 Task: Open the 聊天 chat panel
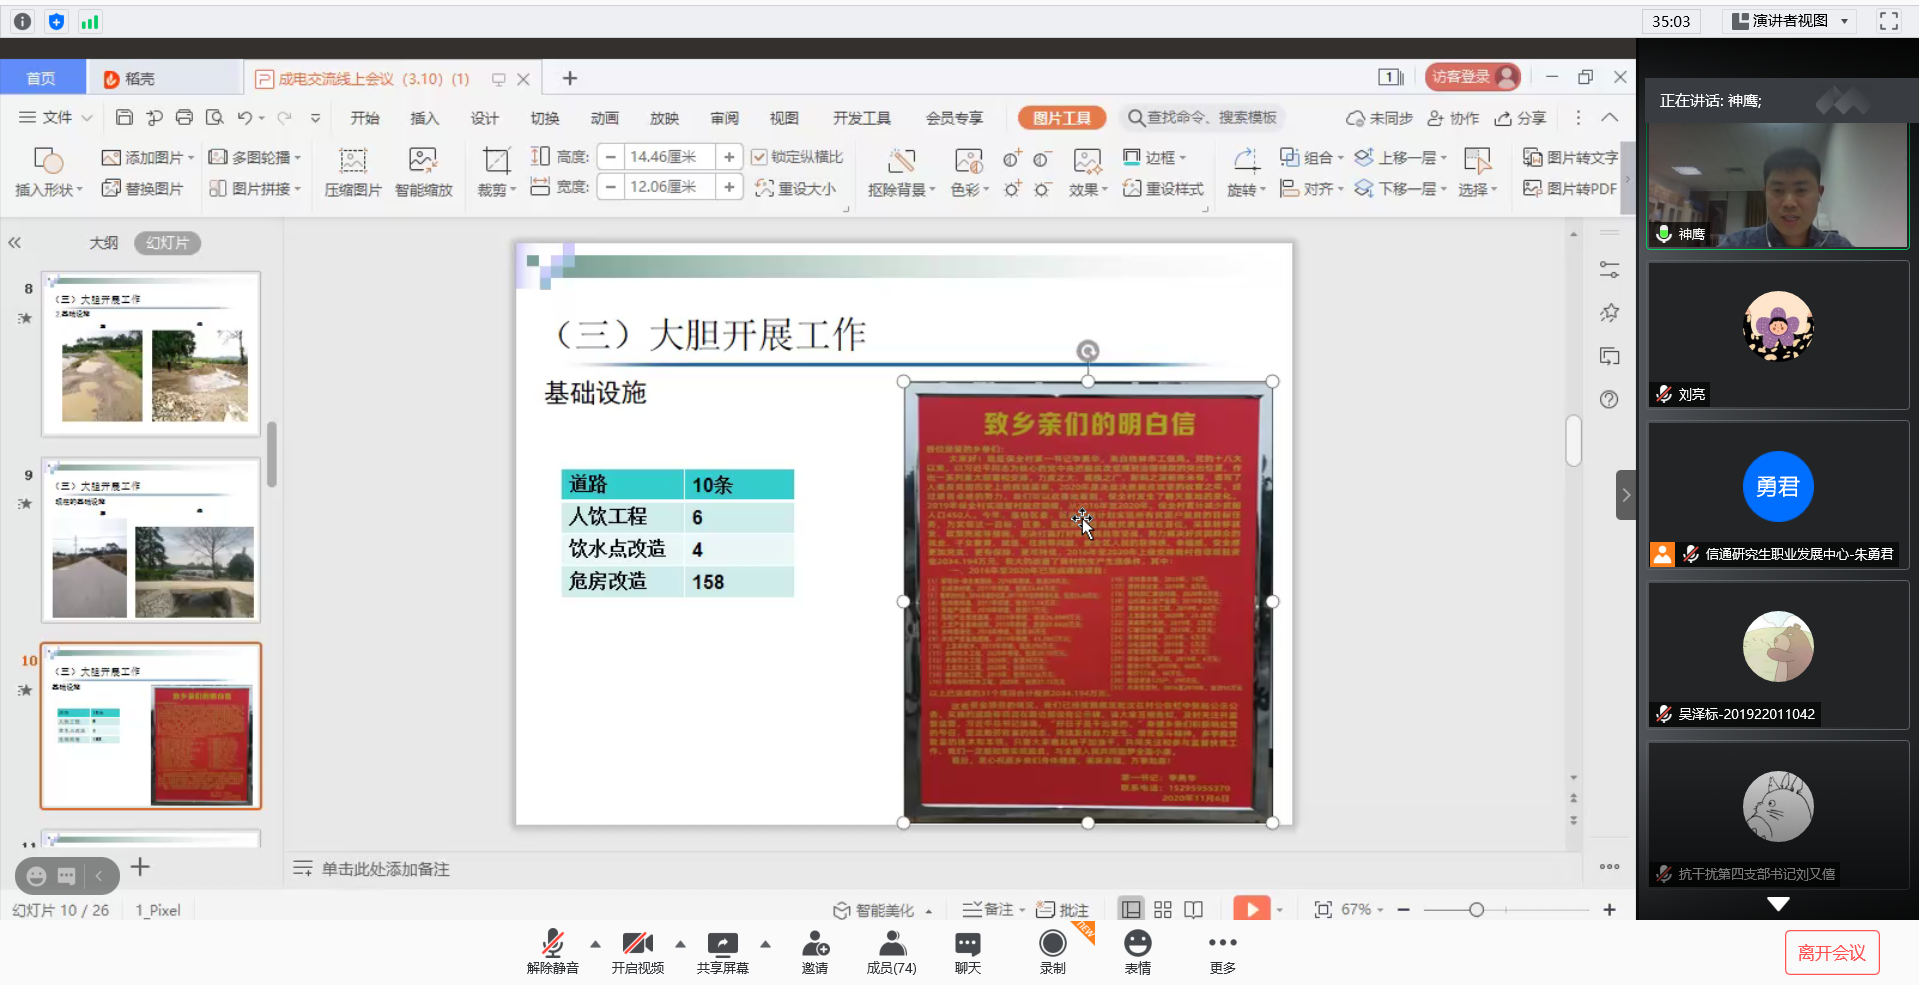point(967,945)
